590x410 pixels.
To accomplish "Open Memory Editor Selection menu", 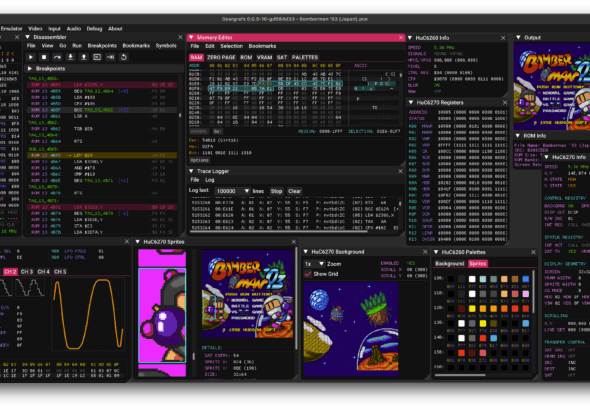I will tap(231, 46).
